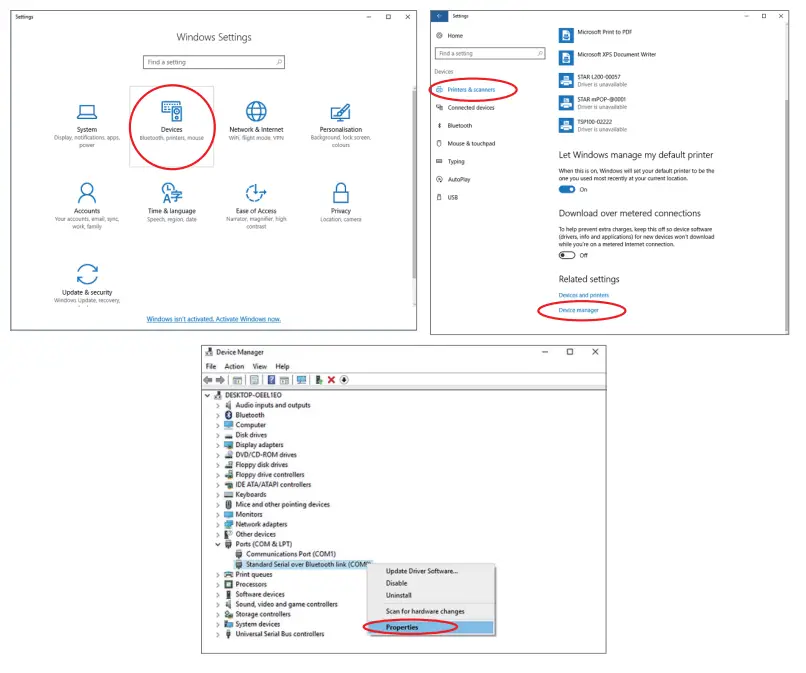The image size is (806, 673).
Task: Open the Help menu in Device Manager
Action: [x=282, y=367]
